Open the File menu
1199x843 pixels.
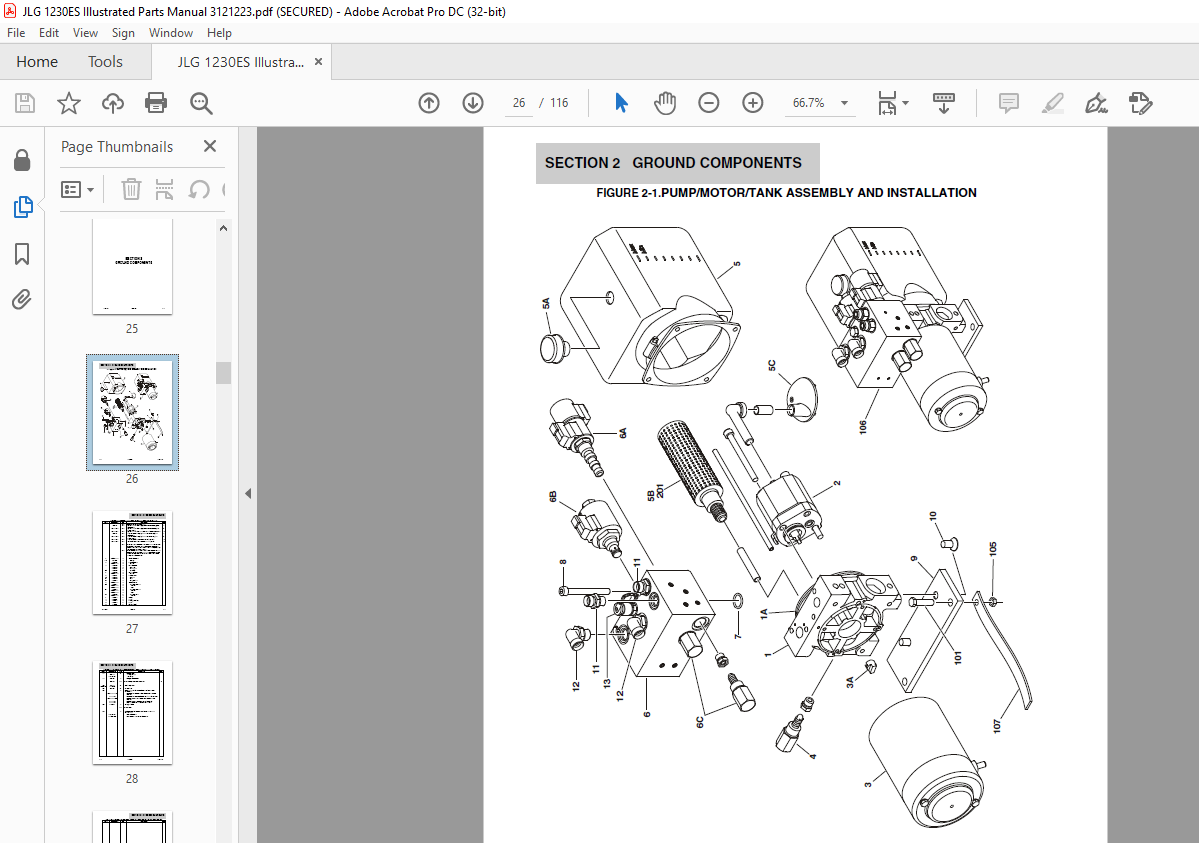16,33
